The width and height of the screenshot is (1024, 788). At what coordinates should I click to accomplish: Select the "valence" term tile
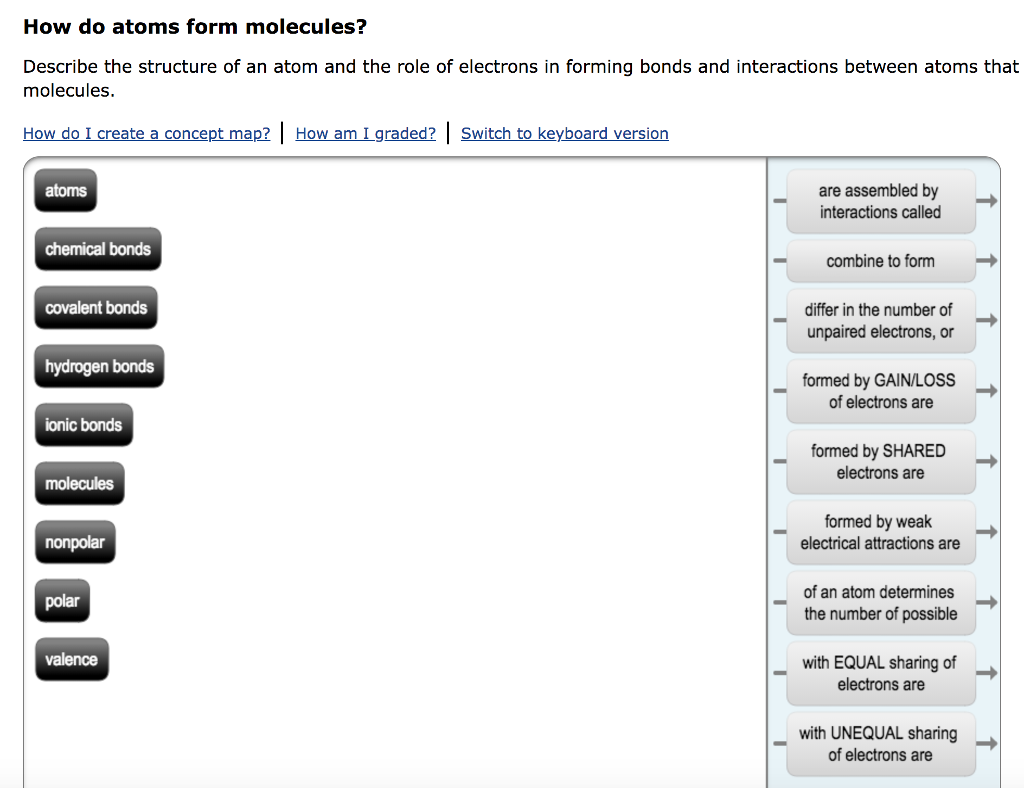click(71, 659)
